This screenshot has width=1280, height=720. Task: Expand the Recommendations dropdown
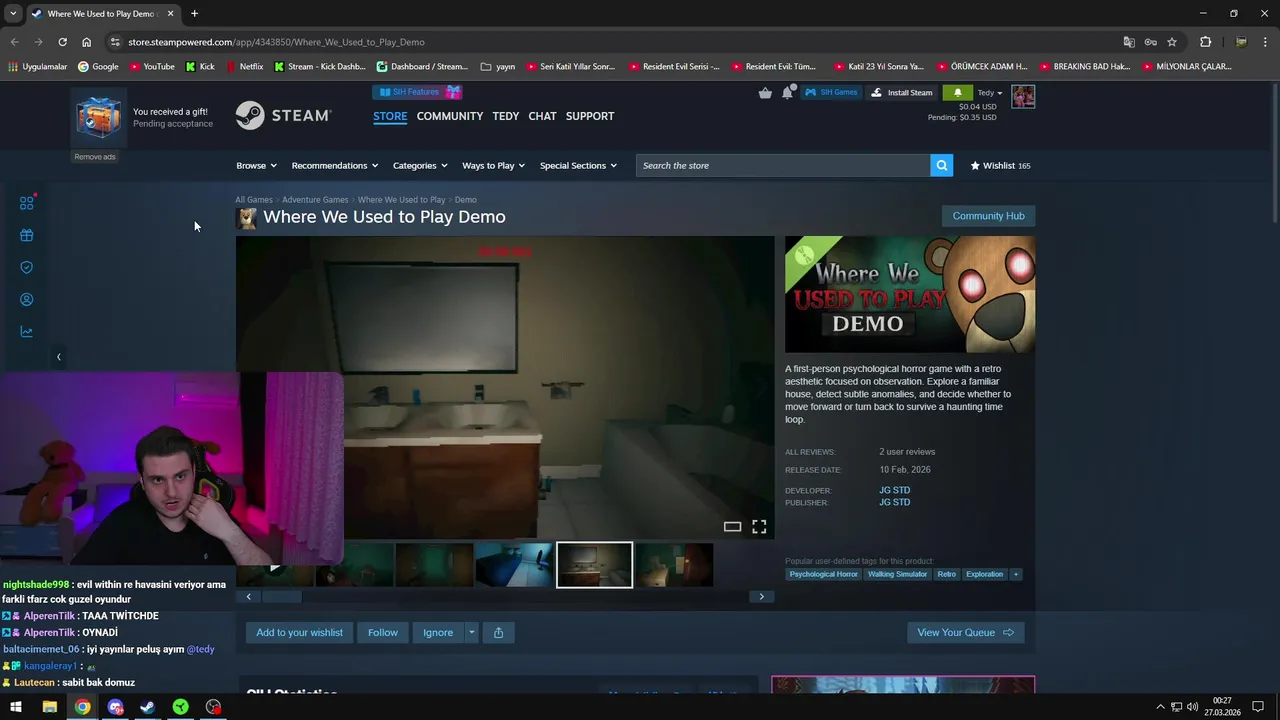(335, 166)
